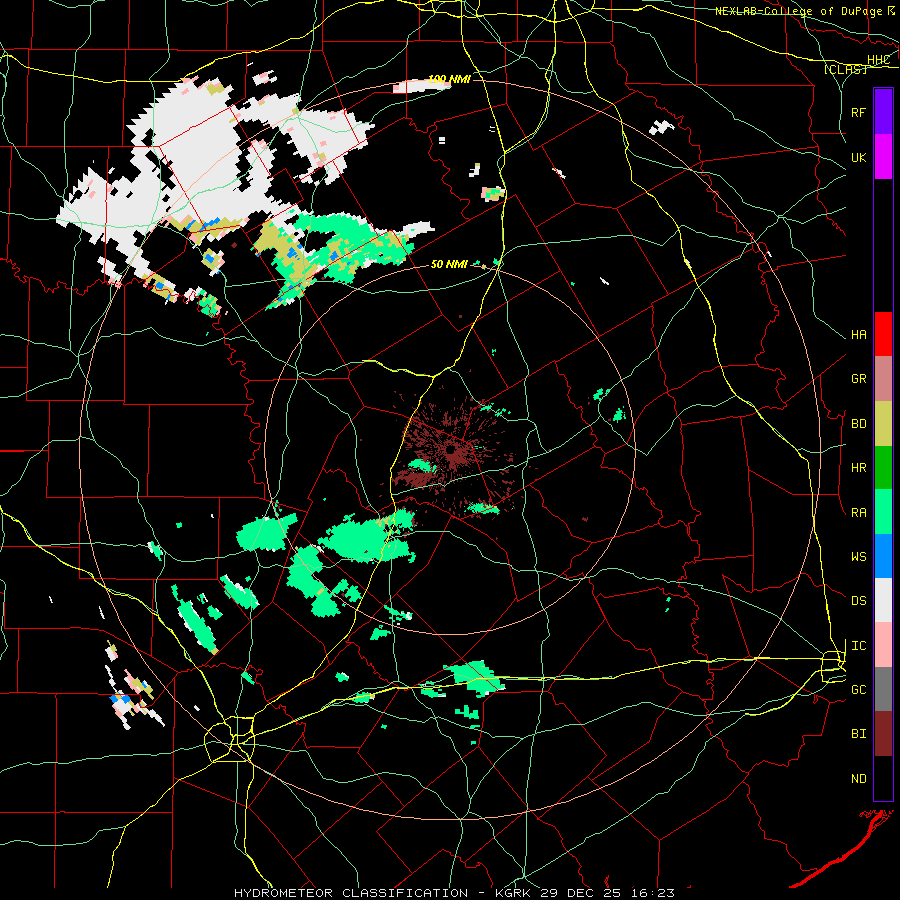Screen dimensions: 900x900
Task: Select the light pink IC legend swatch
Action: [883, 645]
